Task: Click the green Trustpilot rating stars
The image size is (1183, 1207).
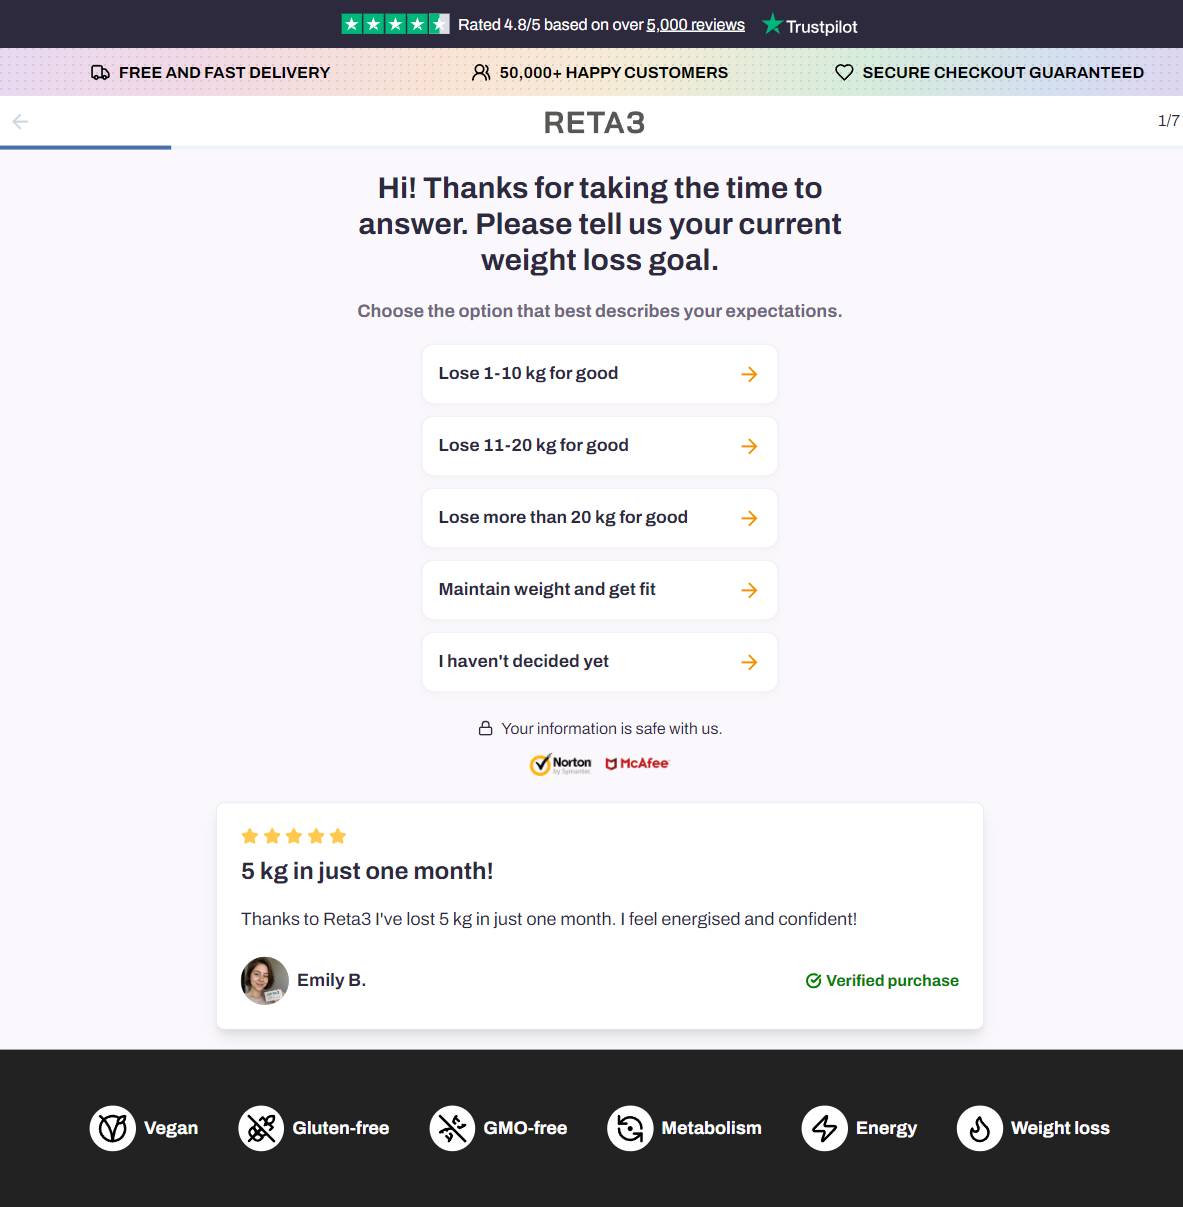Action: (x=395, y=24)
